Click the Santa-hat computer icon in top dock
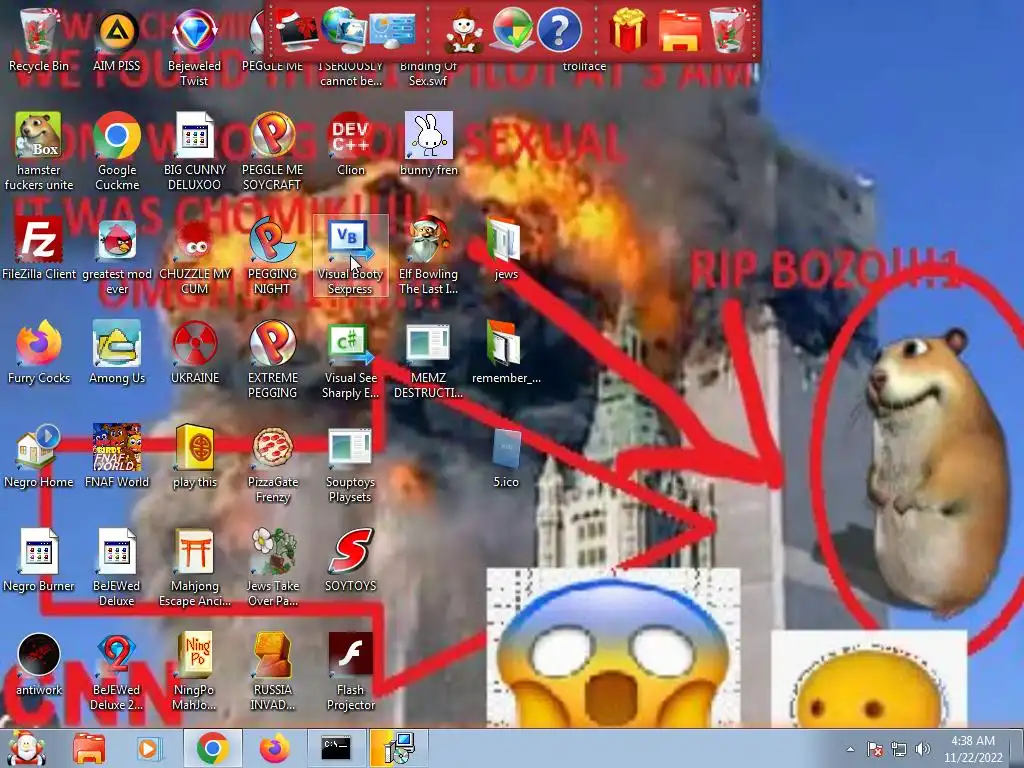1024x768 pixels. click(295, 29)
